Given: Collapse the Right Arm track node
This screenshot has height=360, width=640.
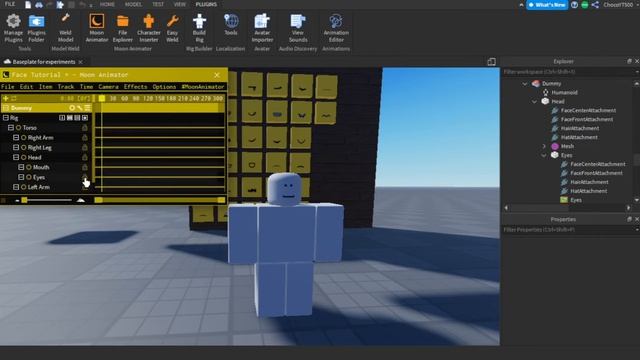Looking at the screenshot, I should pos(16,138).
